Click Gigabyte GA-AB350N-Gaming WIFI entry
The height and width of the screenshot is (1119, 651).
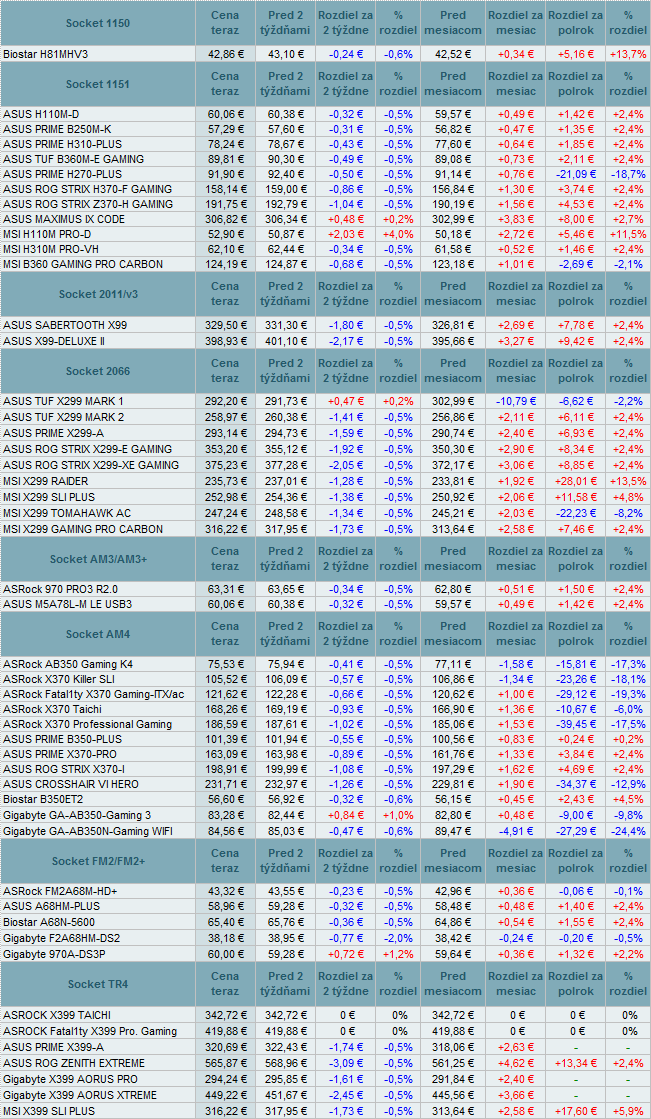pos(90,829)
